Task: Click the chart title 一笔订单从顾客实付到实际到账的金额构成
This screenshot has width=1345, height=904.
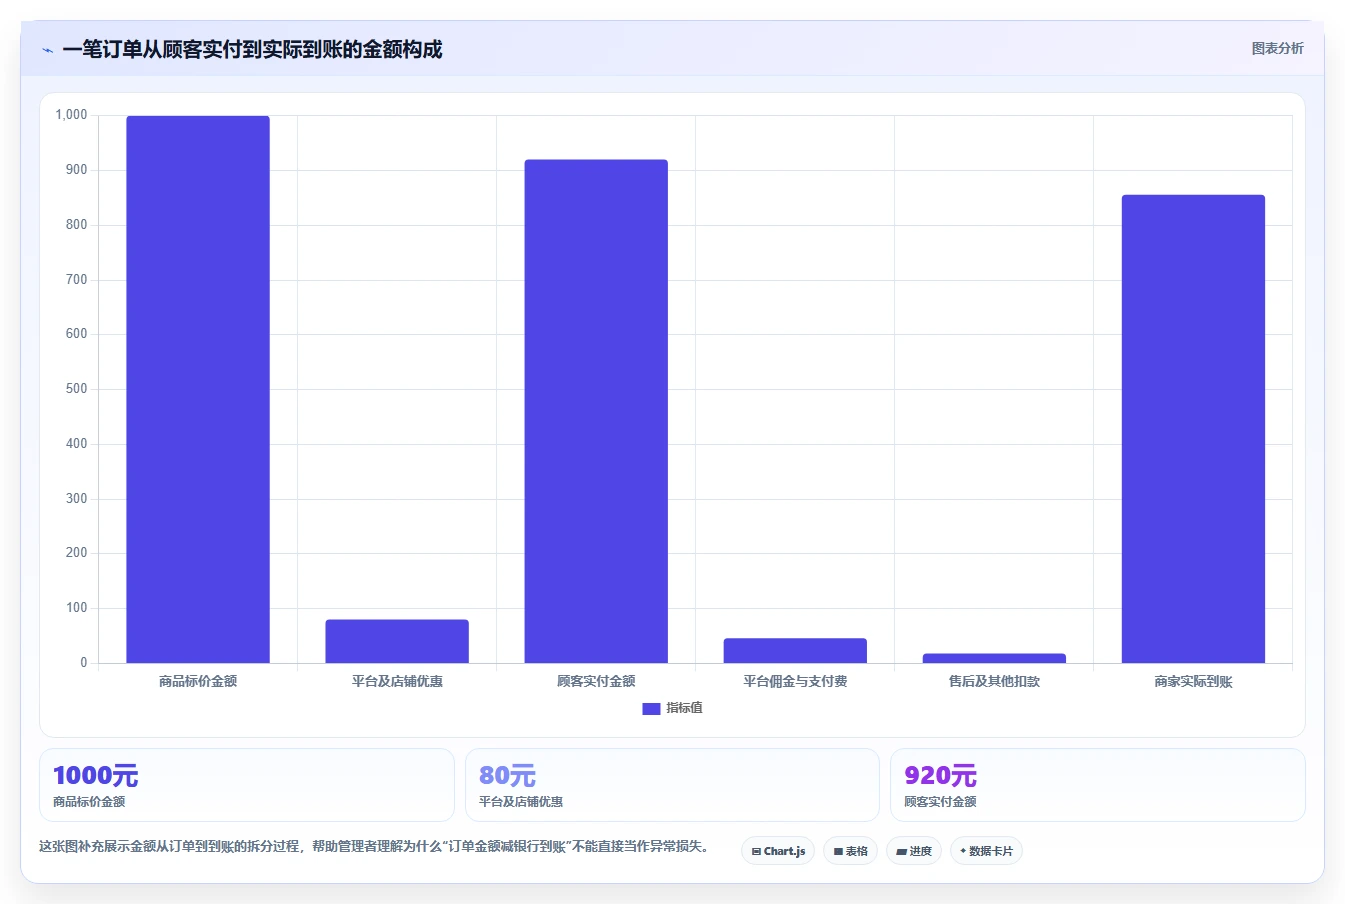Action: (x=252, y=49)
